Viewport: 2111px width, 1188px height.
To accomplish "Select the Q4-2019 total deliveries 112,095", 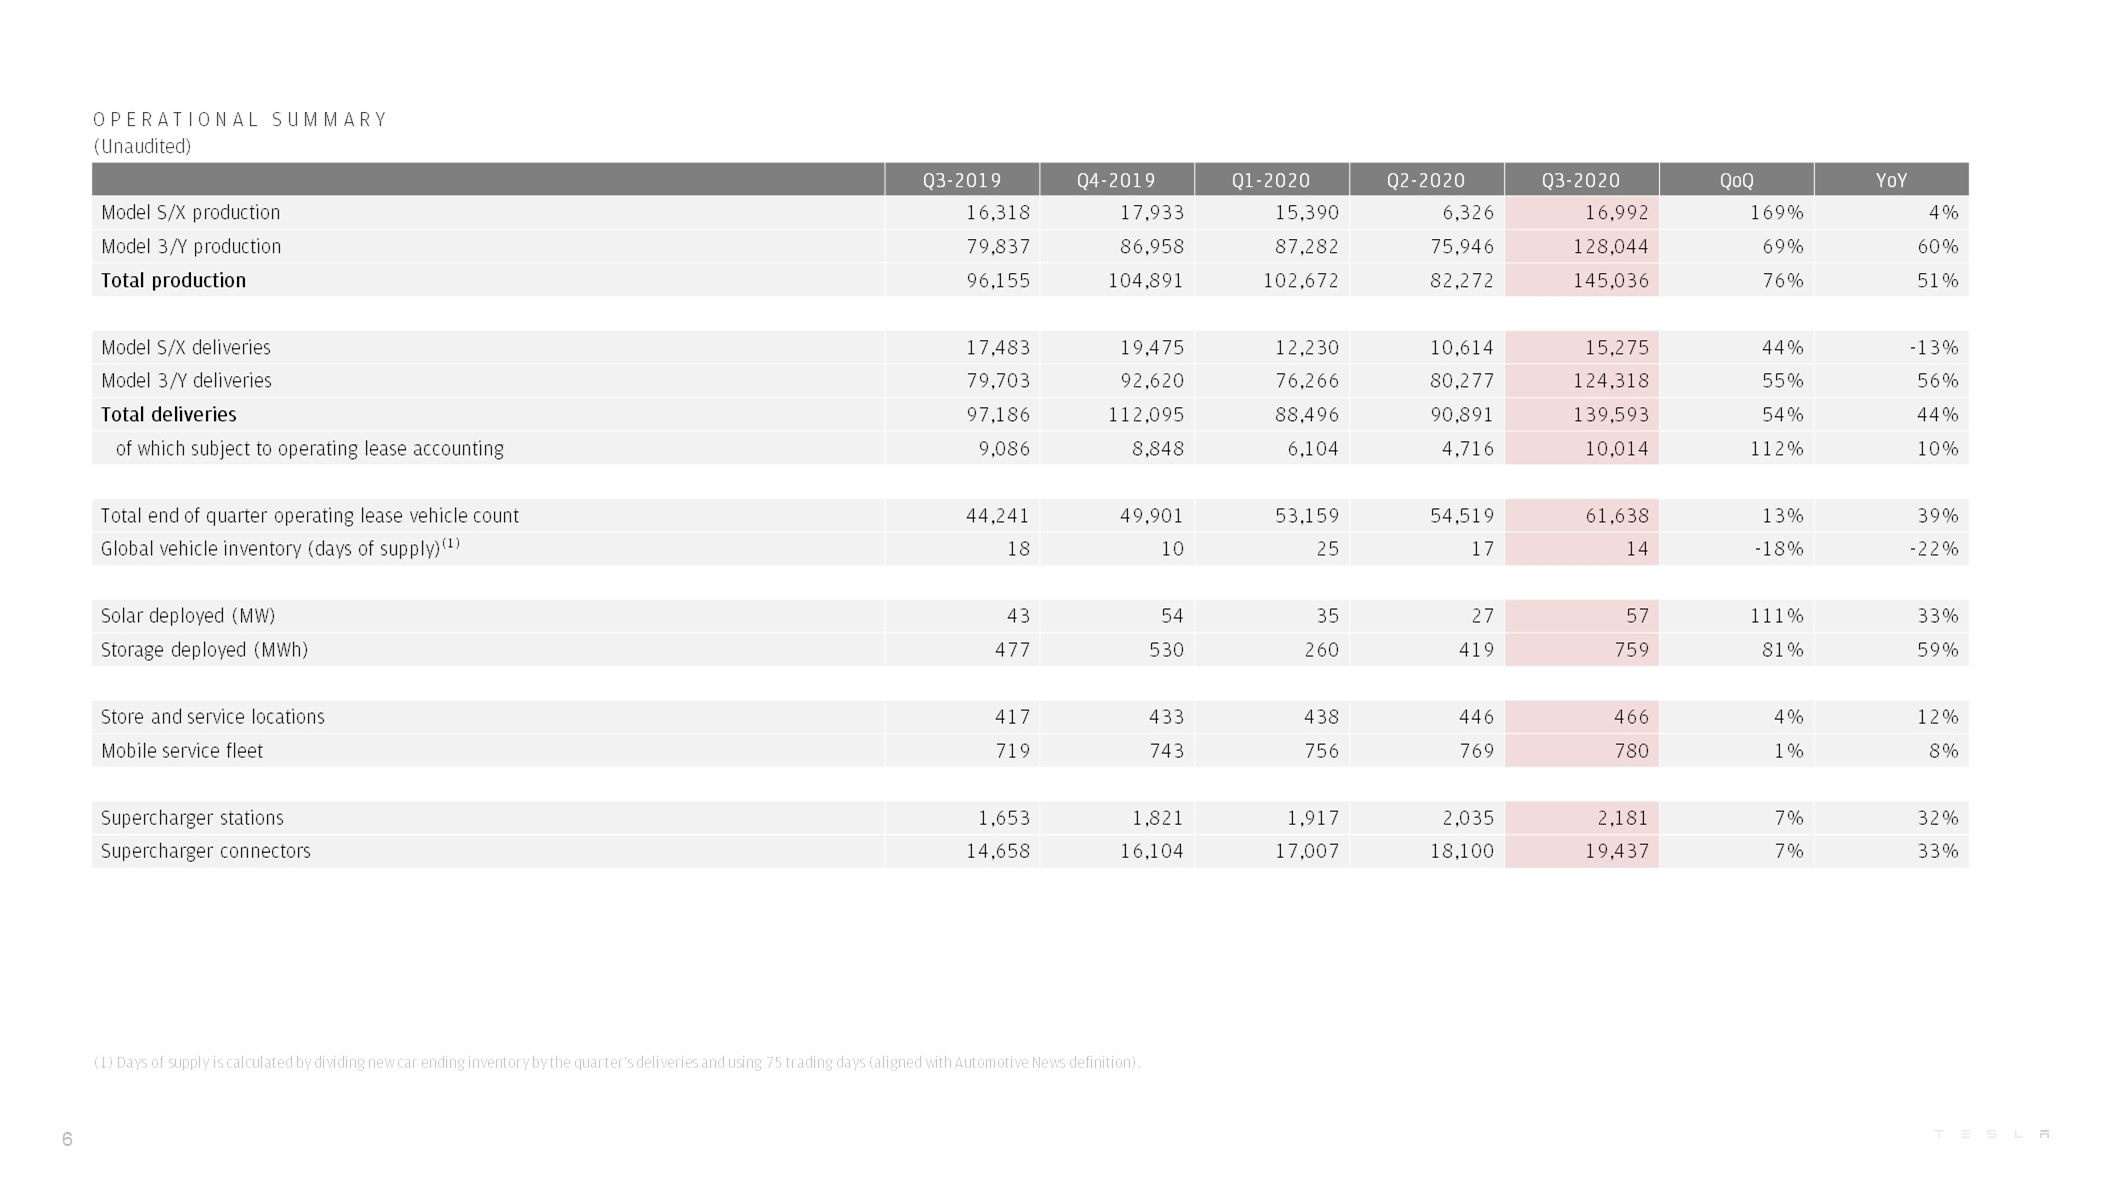I will 1146,415.
